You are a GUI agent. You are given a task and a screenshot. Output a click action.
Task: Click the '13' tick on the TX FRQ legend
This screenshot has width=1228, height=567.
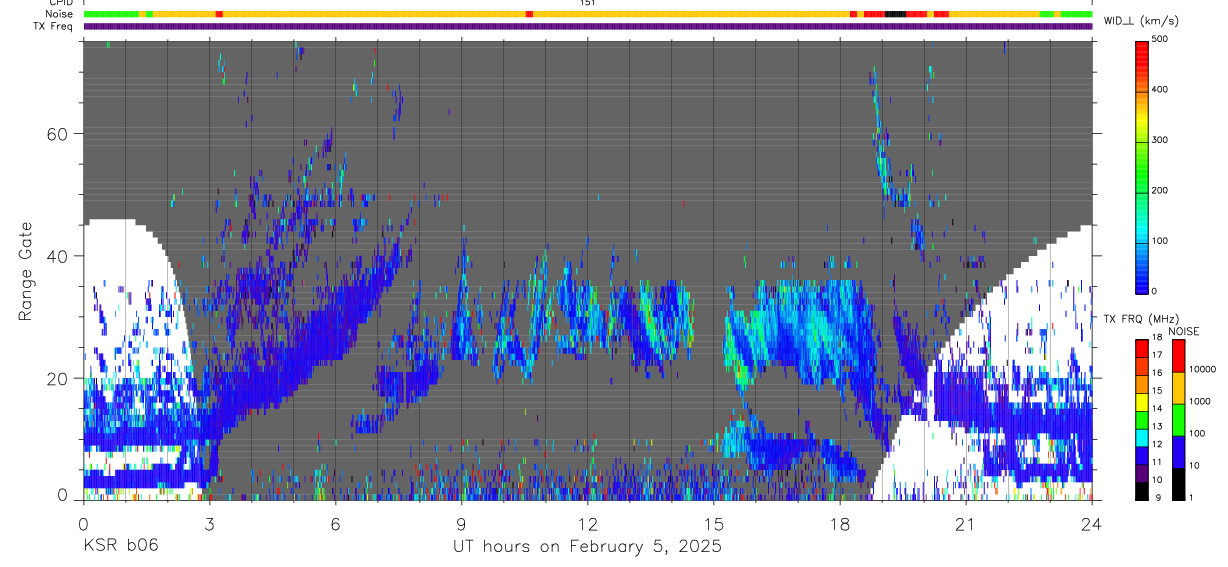coord(1157,427)
